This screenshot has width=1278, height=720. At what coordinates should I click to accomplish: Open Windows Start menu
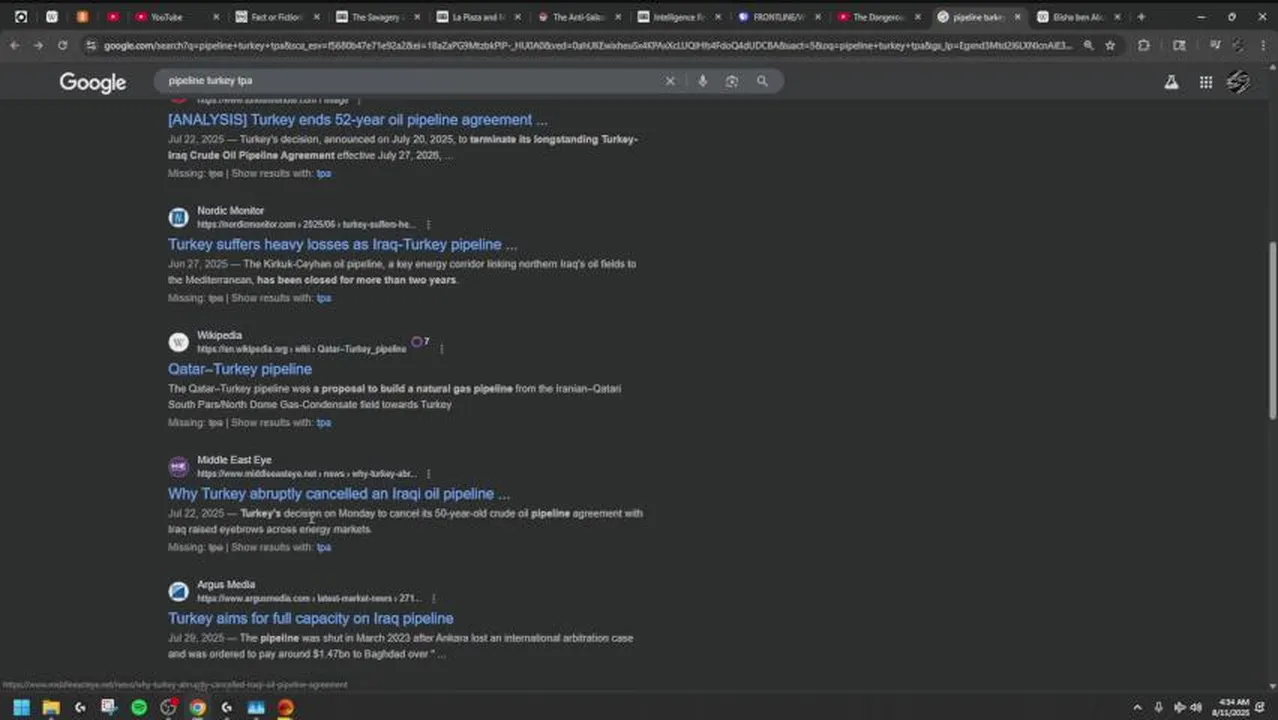pos(21,707)
